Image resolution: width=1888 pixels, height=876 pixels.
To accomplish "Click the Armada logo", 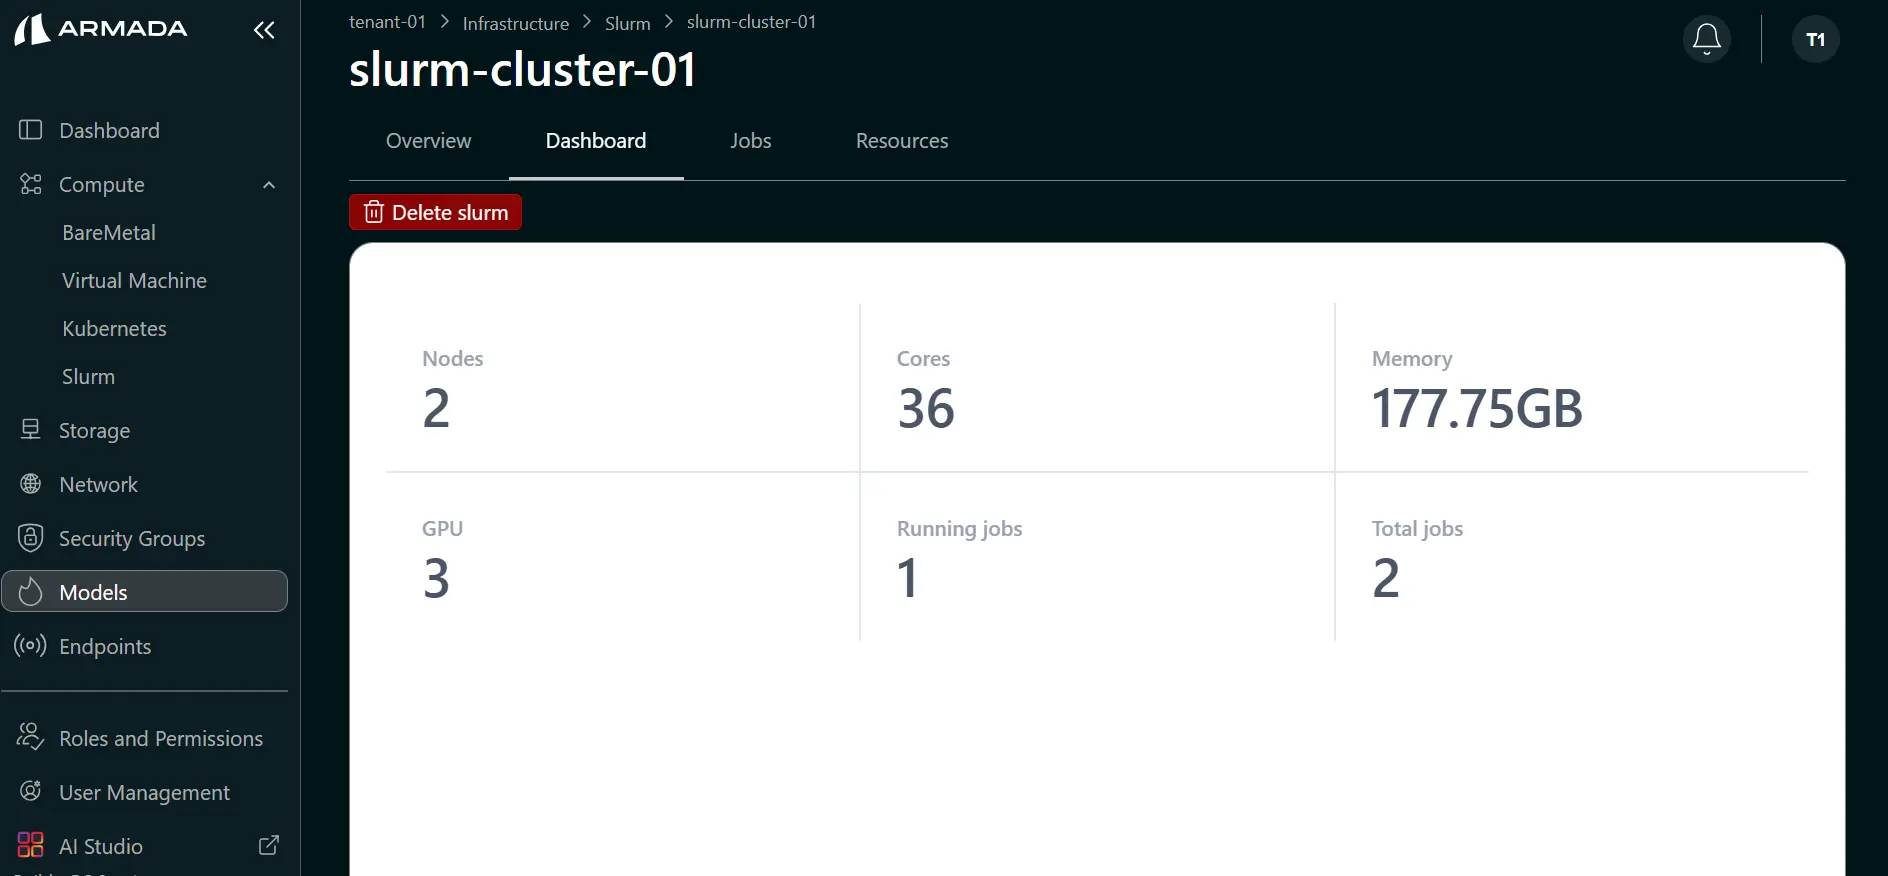I will tap(100, 29).
